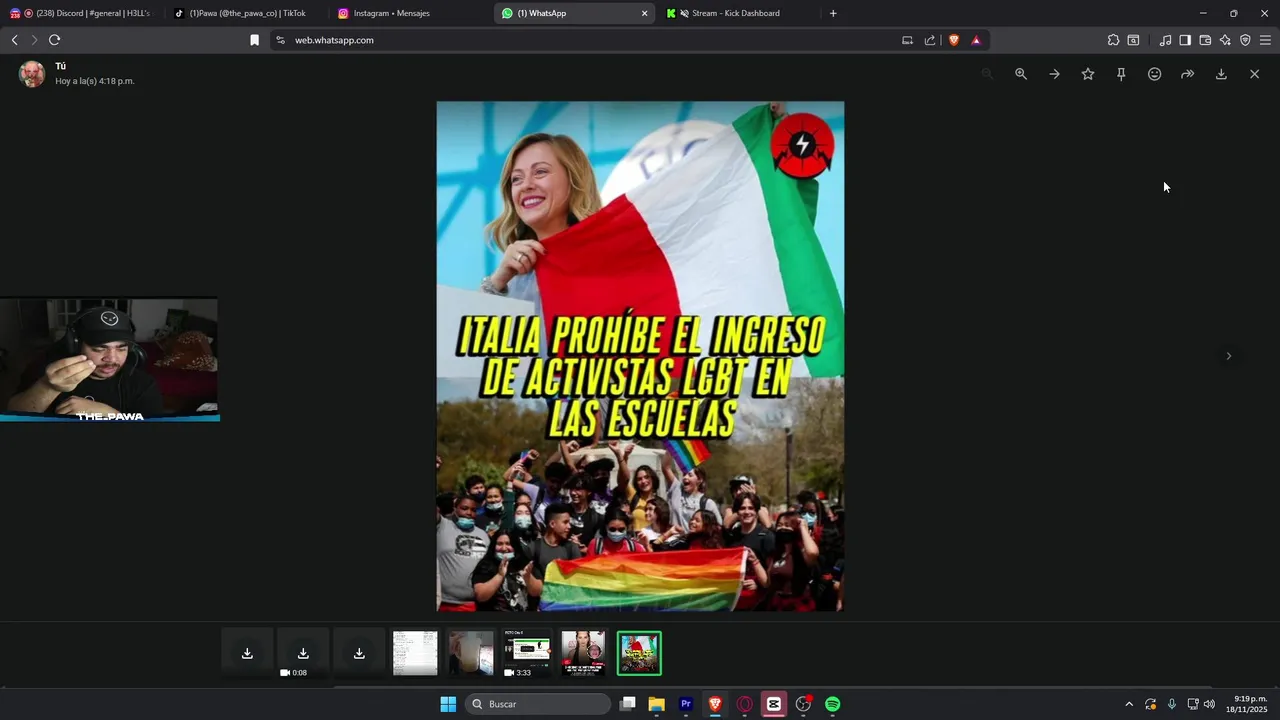The width and height of the screenshot is (1280, 720).
Task: React with the emoji smiley icon
Action: point(1154,74)
